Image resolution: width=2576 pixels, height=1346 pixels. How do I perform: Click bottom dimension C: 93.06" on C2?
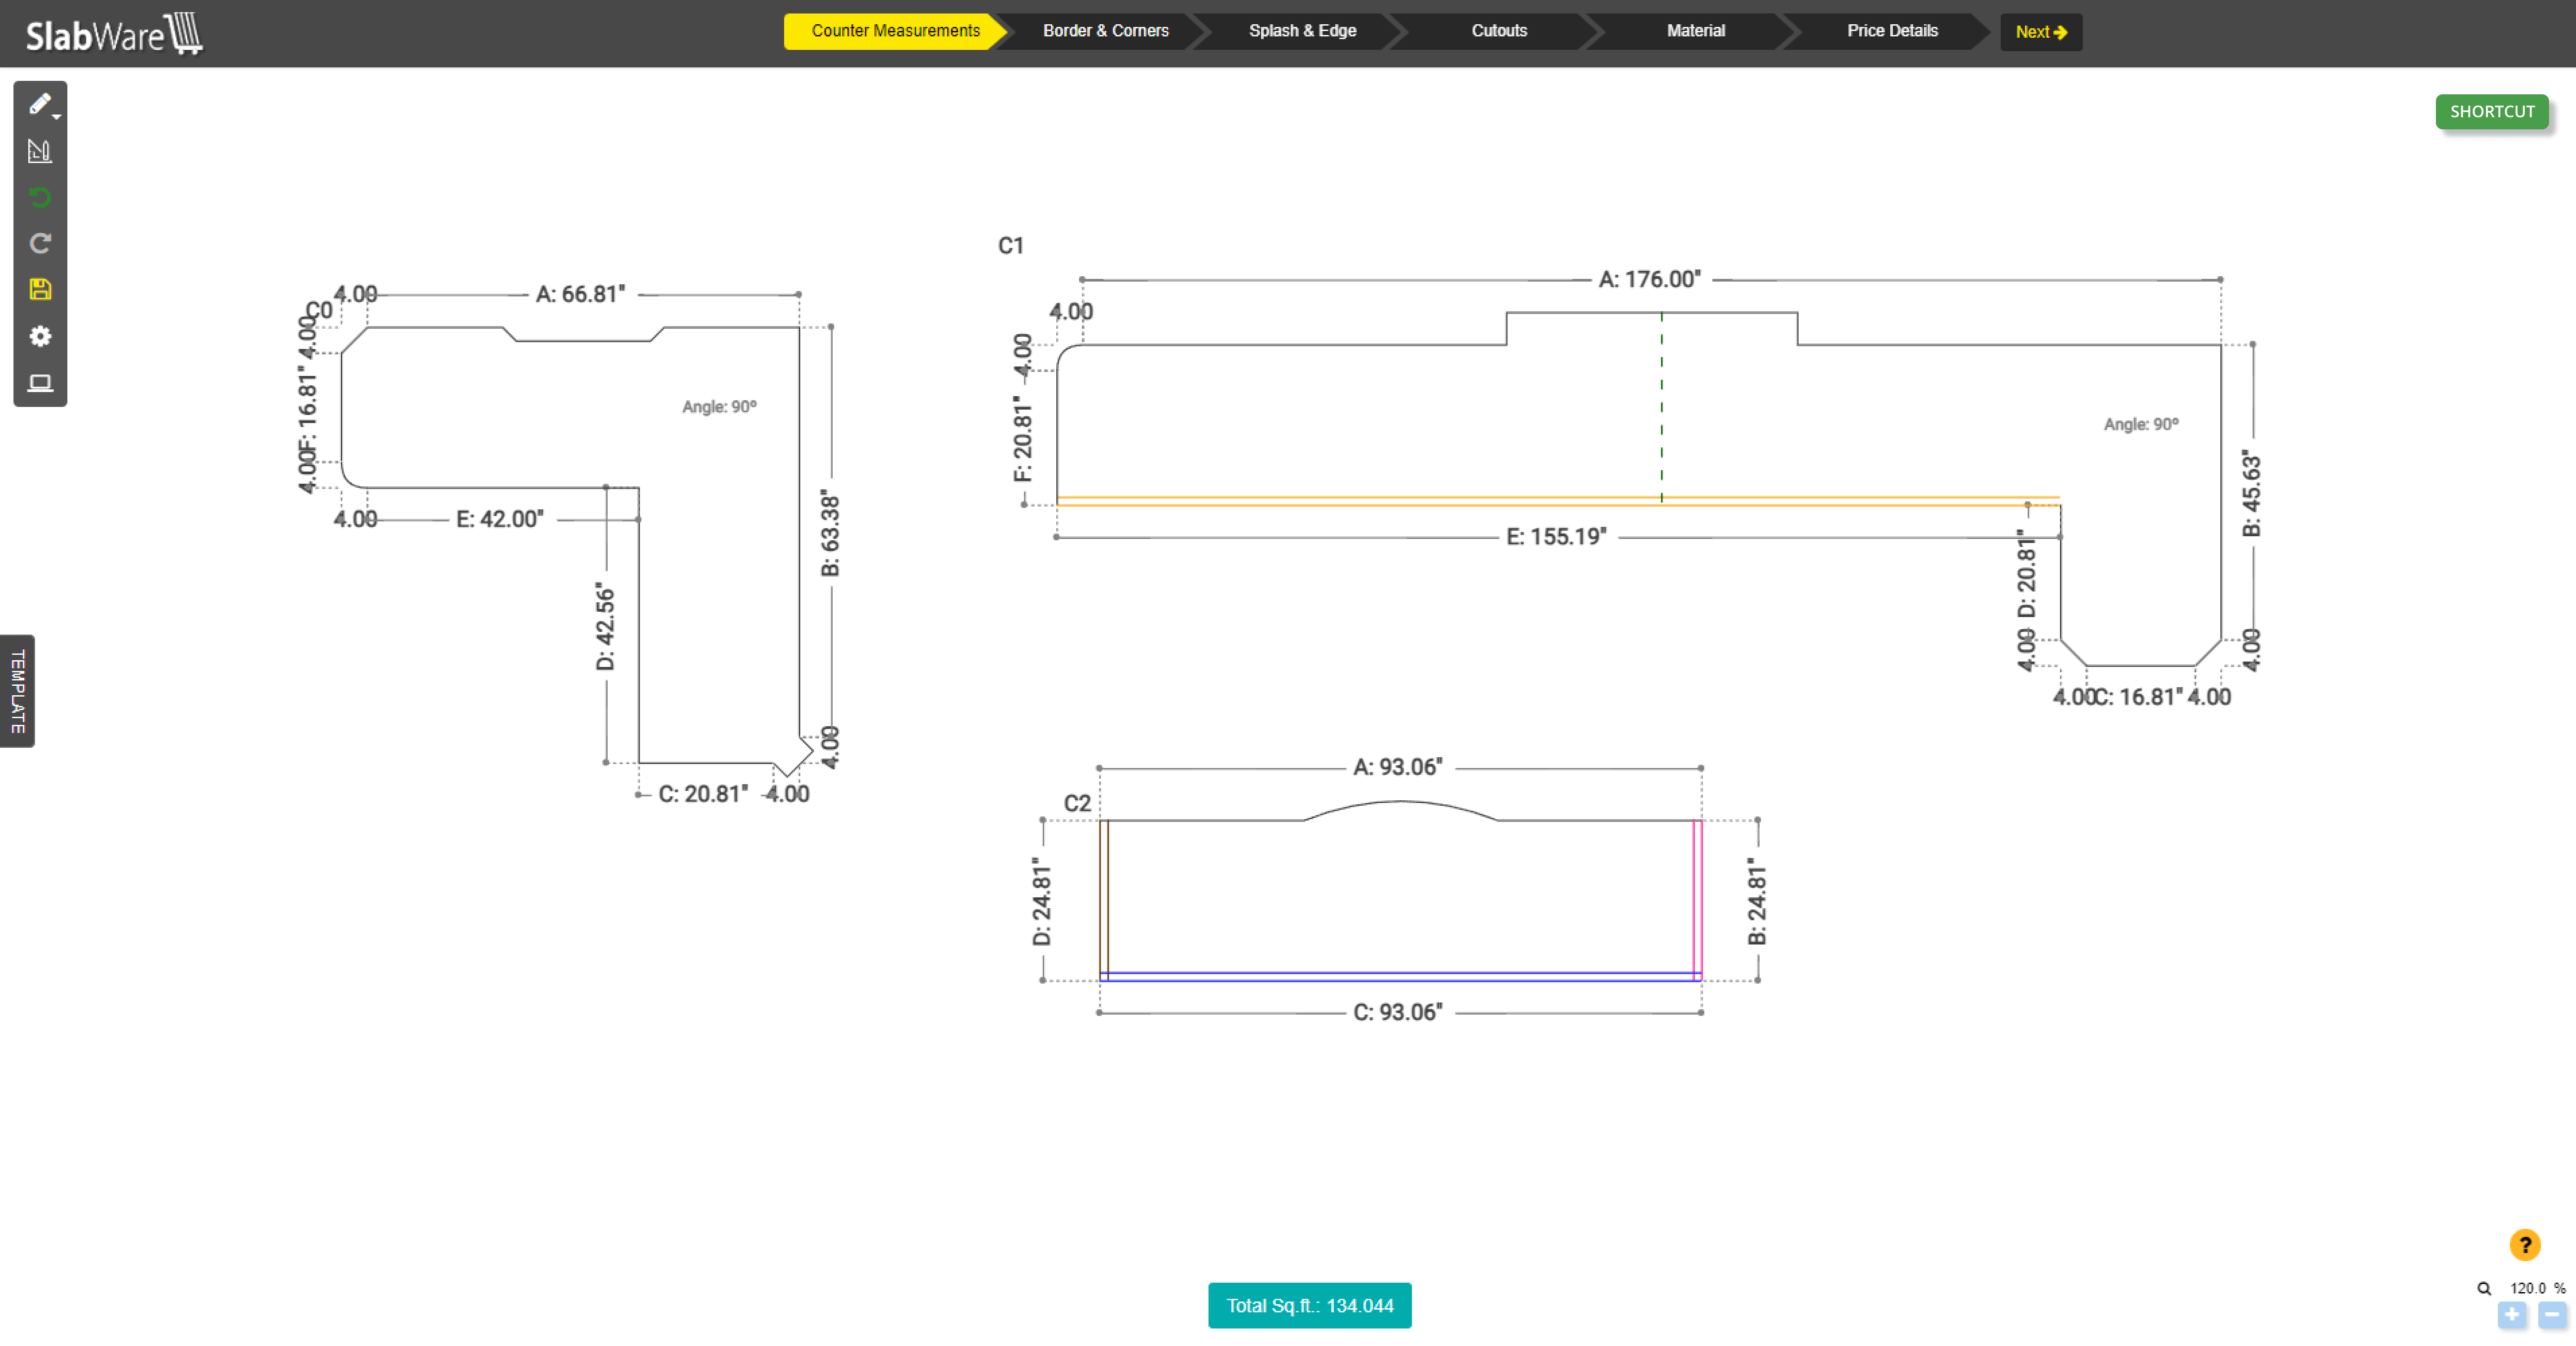(x=1398, y=1012)
